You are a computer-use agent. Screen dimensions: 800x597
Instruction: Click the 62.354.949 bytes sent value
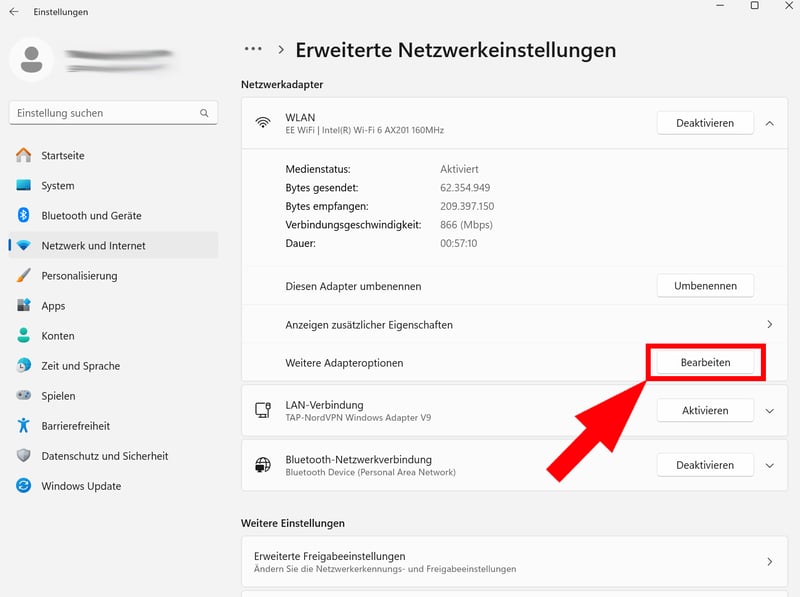click(465, 188)
